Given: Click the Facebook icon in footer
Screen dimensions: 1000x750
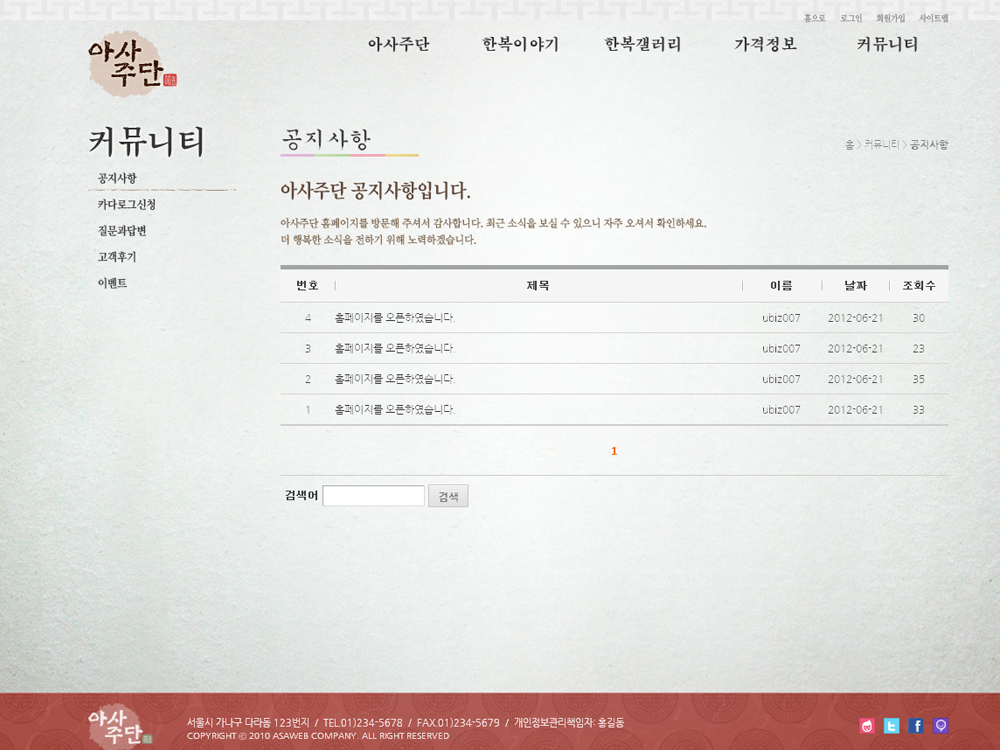Looking at the screenshot, I should point(916,726).
